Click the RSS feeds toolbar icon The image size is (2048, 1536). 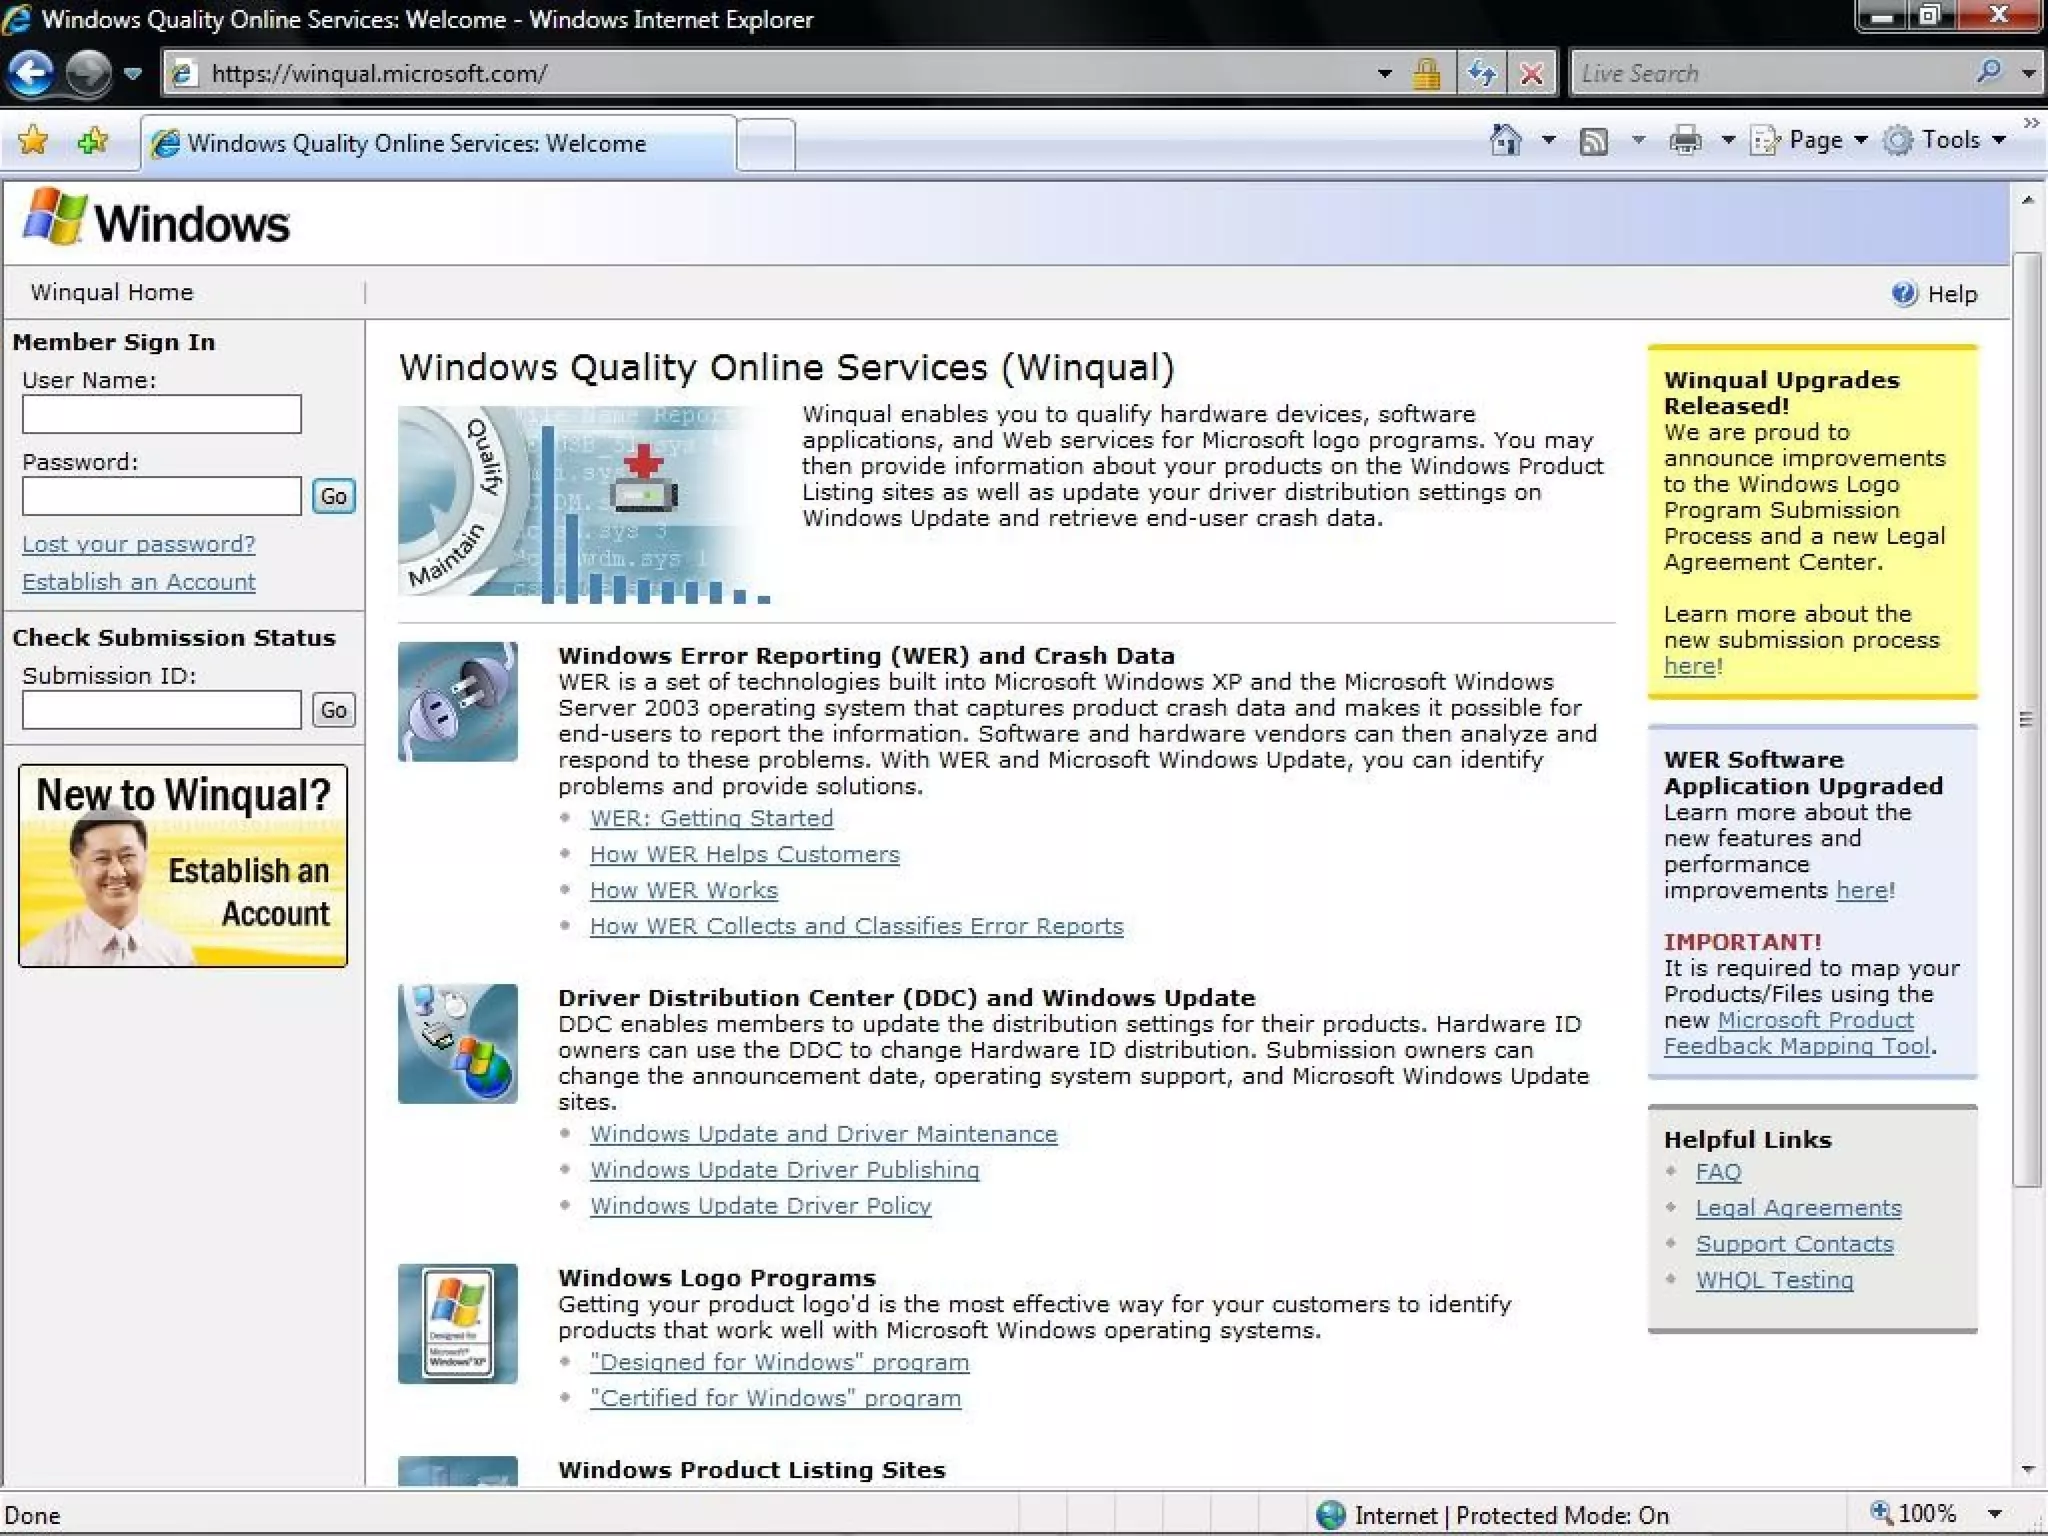[x=1594, y=141]
